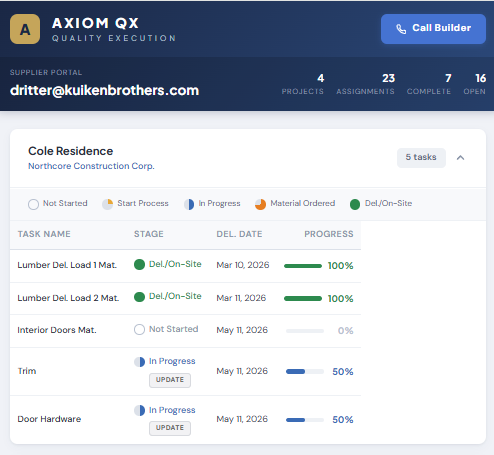The height and width of the screenshot is (455, 494).
Task: Click the 50% value for Door Hardware
Action: point(343,420)
